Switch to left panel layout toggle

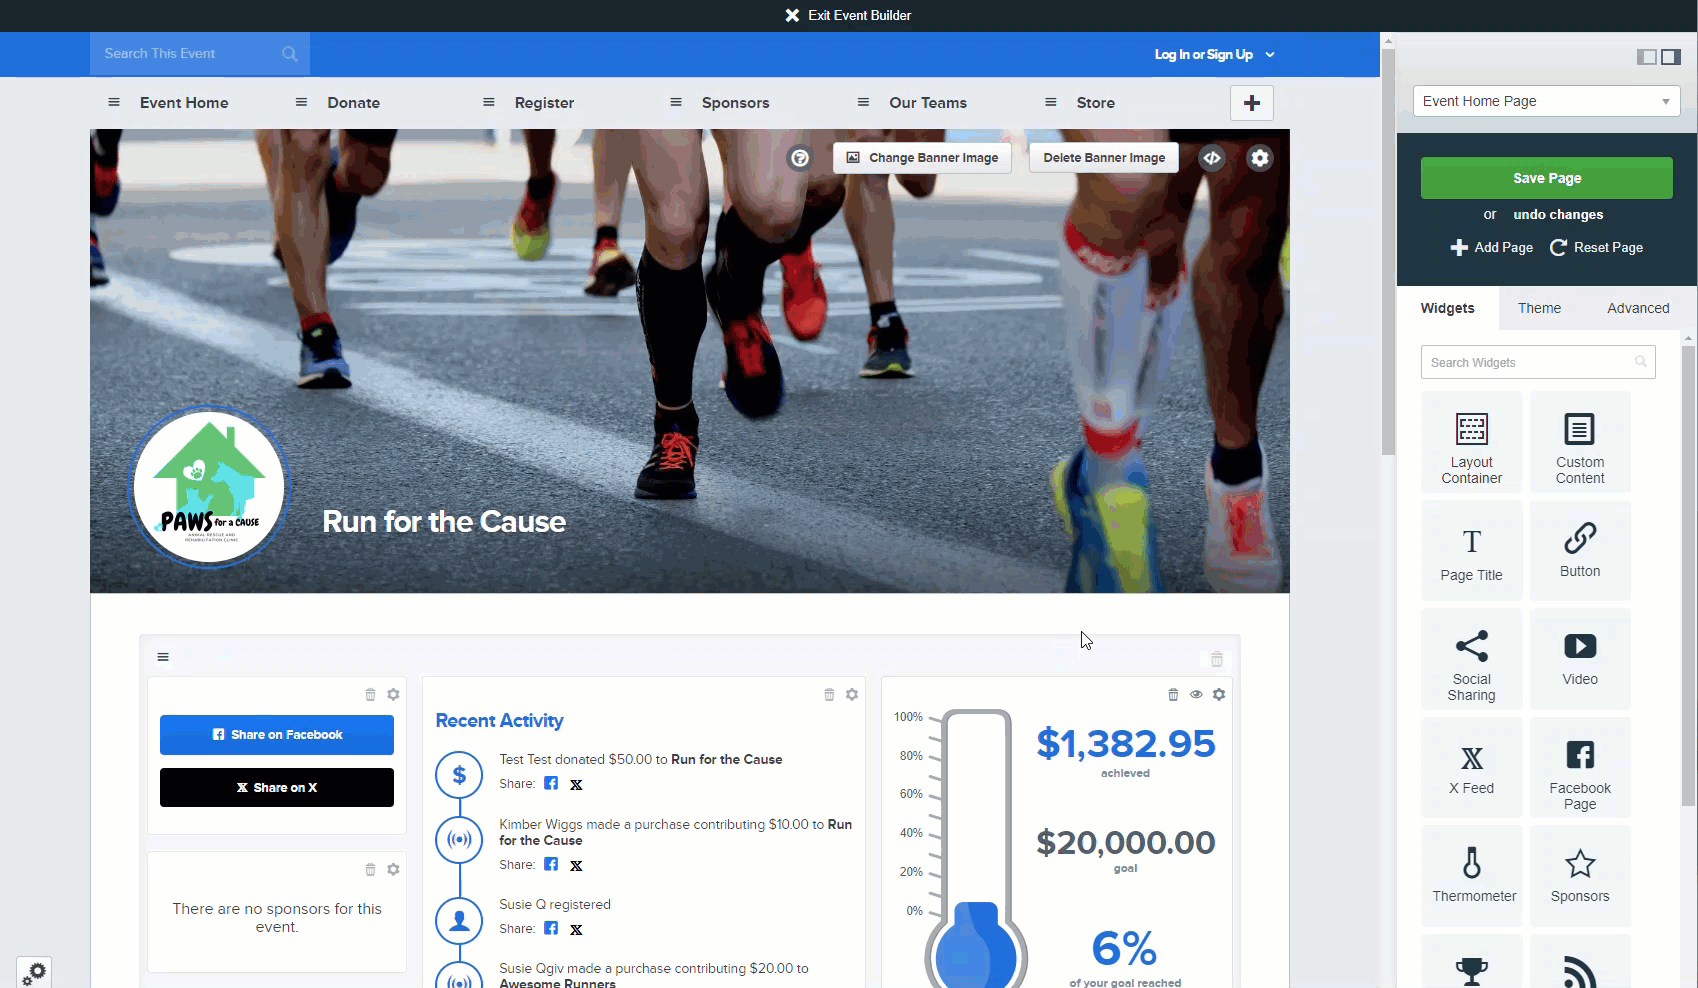tap(1646, 57)
